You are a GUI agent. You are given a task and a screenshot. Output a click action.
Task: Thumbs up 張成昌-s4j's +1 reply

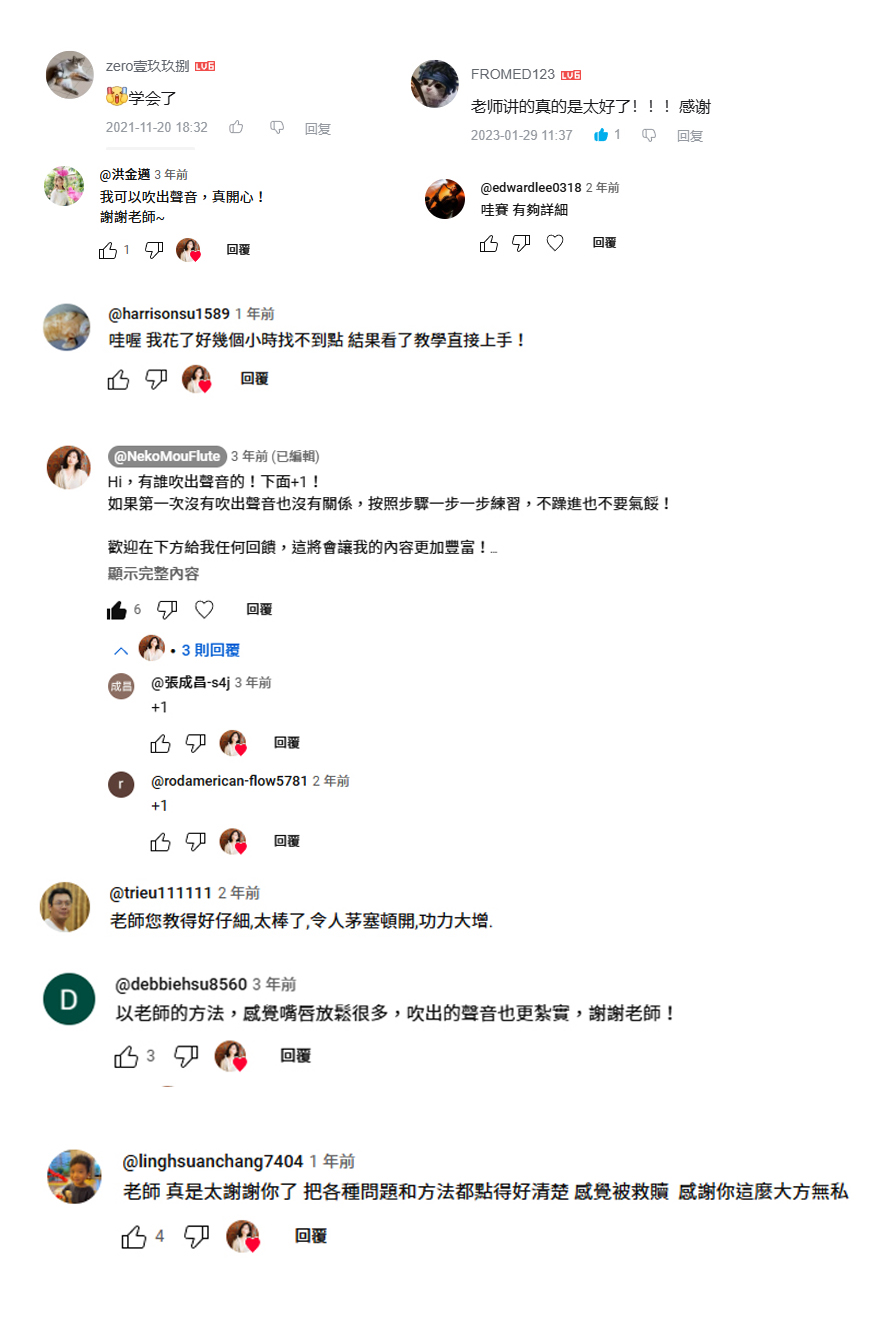click(x=160, y=743)
